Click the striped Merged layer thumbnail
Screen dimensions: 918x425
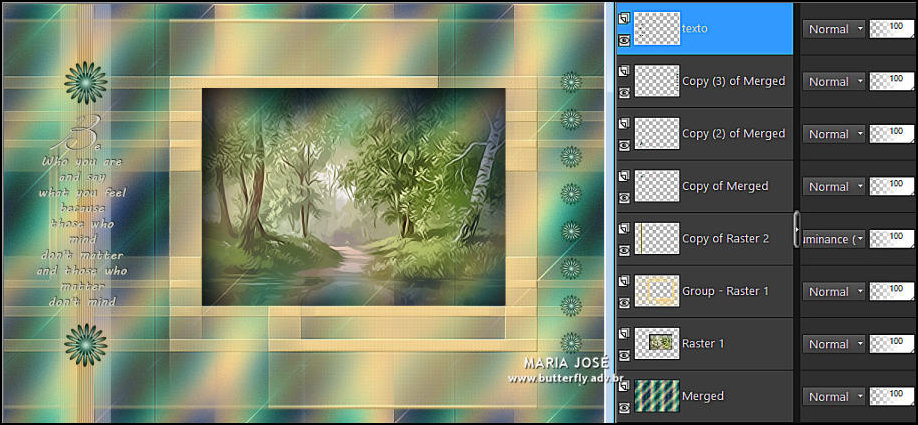657,396
